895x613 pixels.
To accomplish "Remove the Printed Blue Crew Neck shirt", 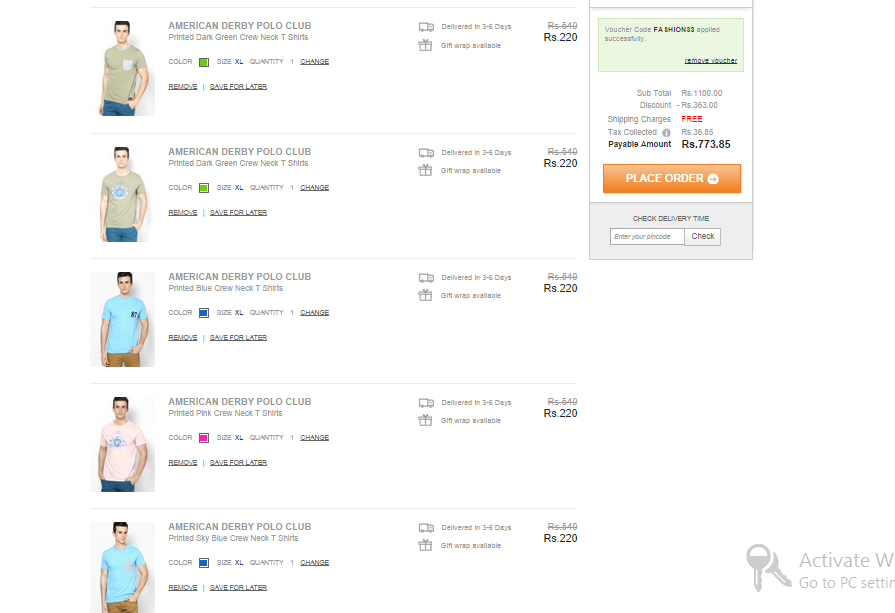I will 183,338.
